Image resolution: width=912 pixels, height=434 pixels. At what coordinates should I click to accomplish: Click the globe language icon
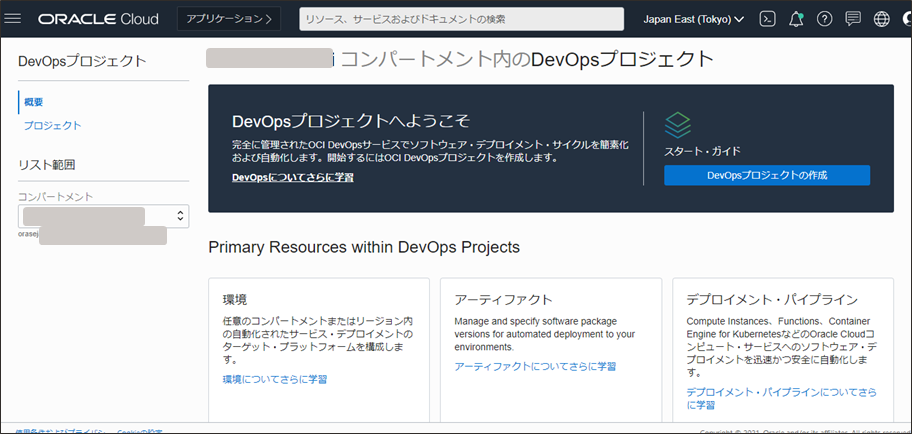point(881,19)
